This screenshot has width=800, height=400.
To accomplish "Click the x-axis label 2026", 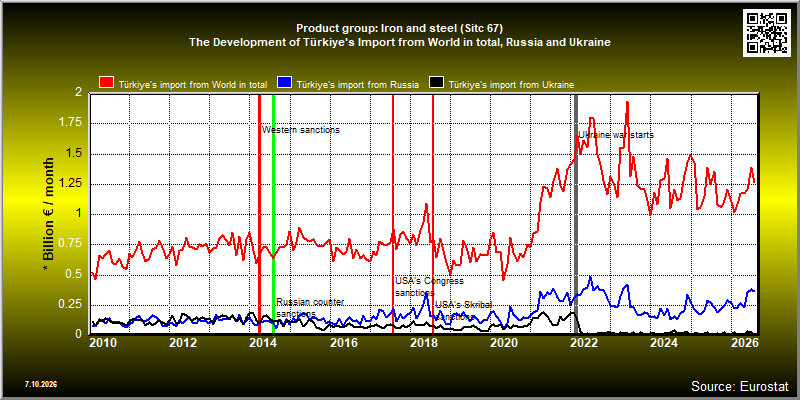I will [x=745, y=342].
